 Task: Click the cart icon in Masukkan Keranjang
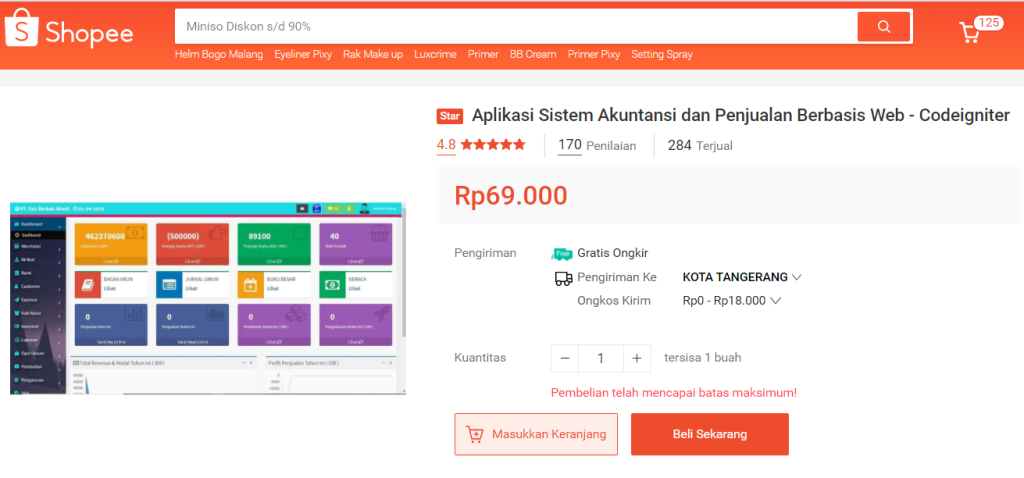click(475, 435)
